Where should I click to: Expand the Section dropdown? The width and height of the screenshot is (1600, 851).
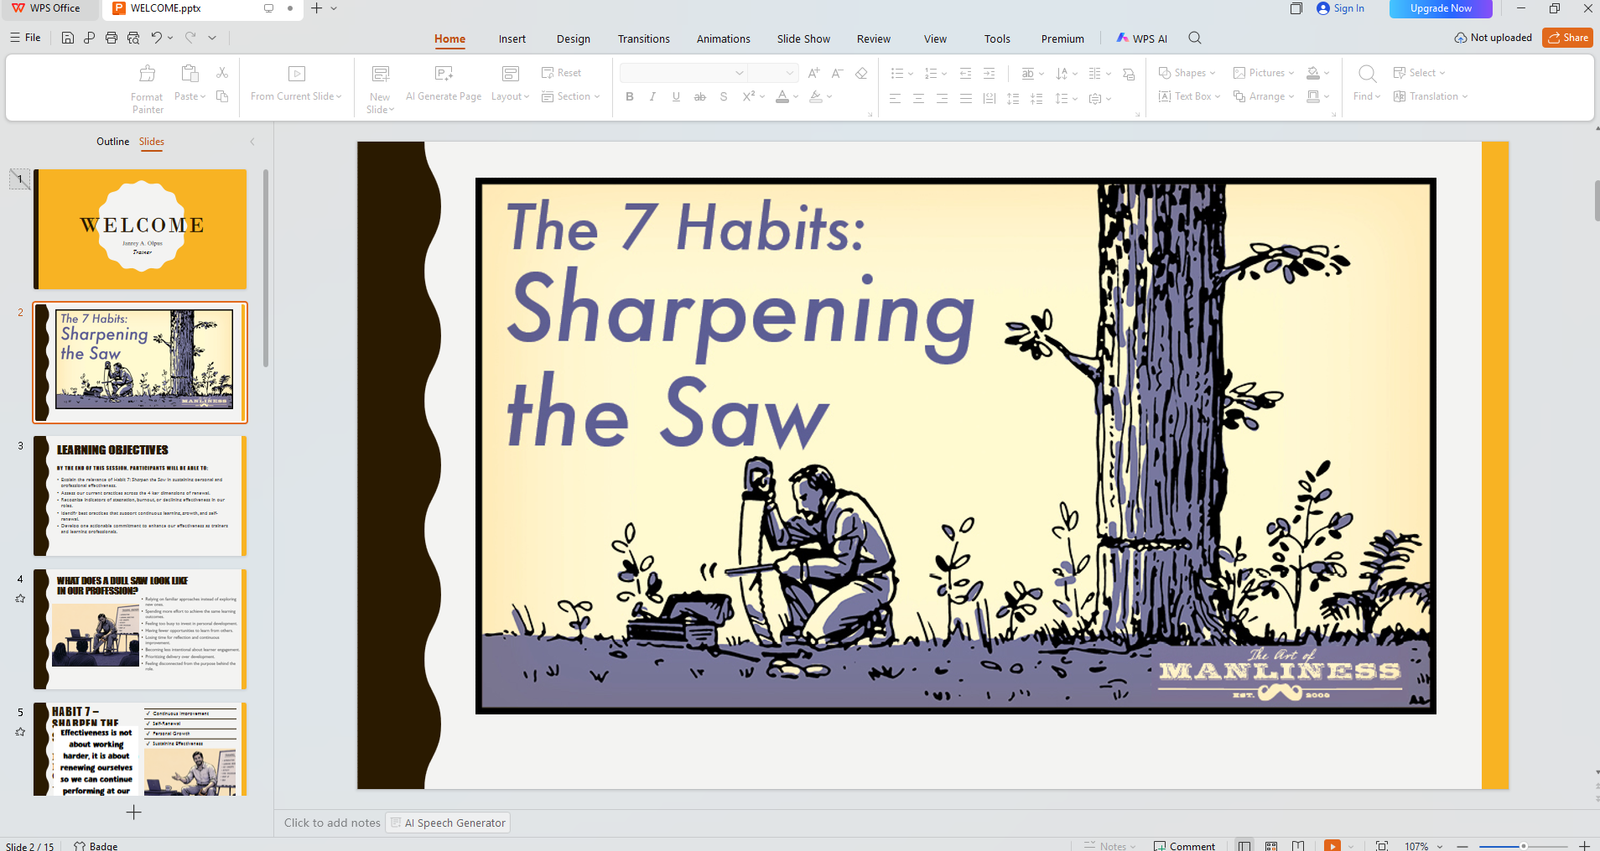point(571,96)
